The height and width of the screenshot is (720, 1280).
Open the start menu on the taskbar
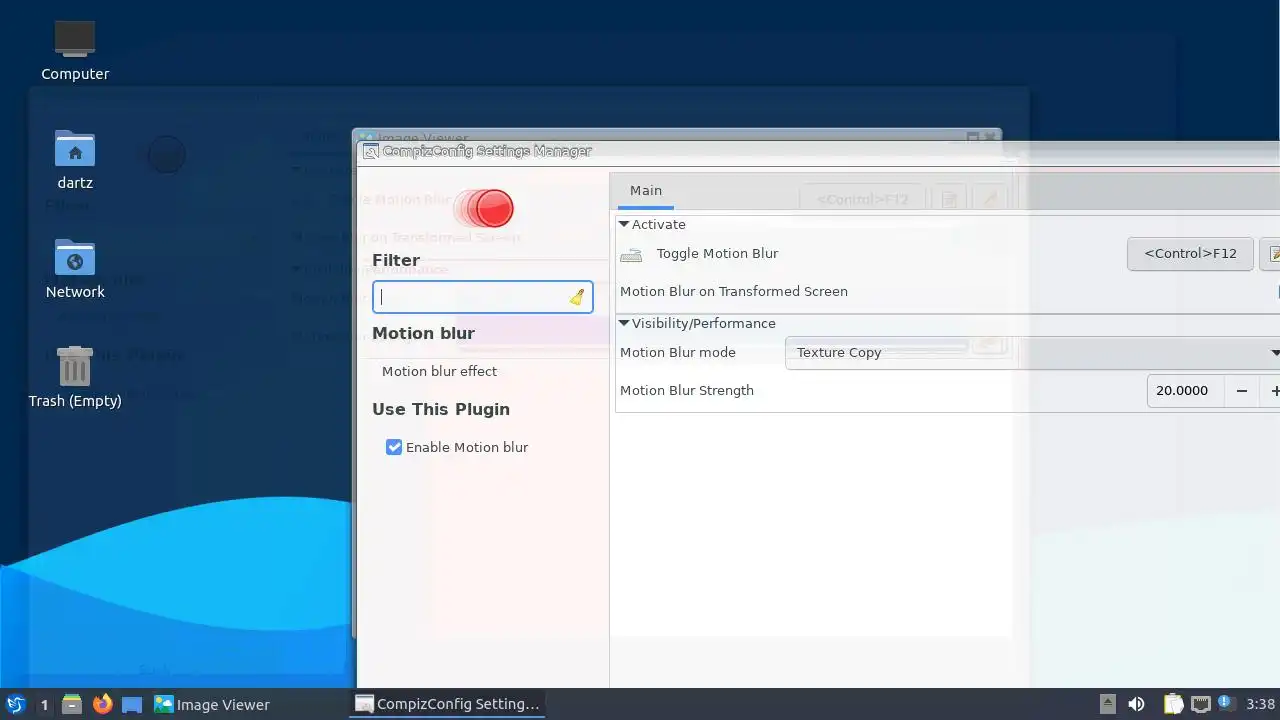15,704
